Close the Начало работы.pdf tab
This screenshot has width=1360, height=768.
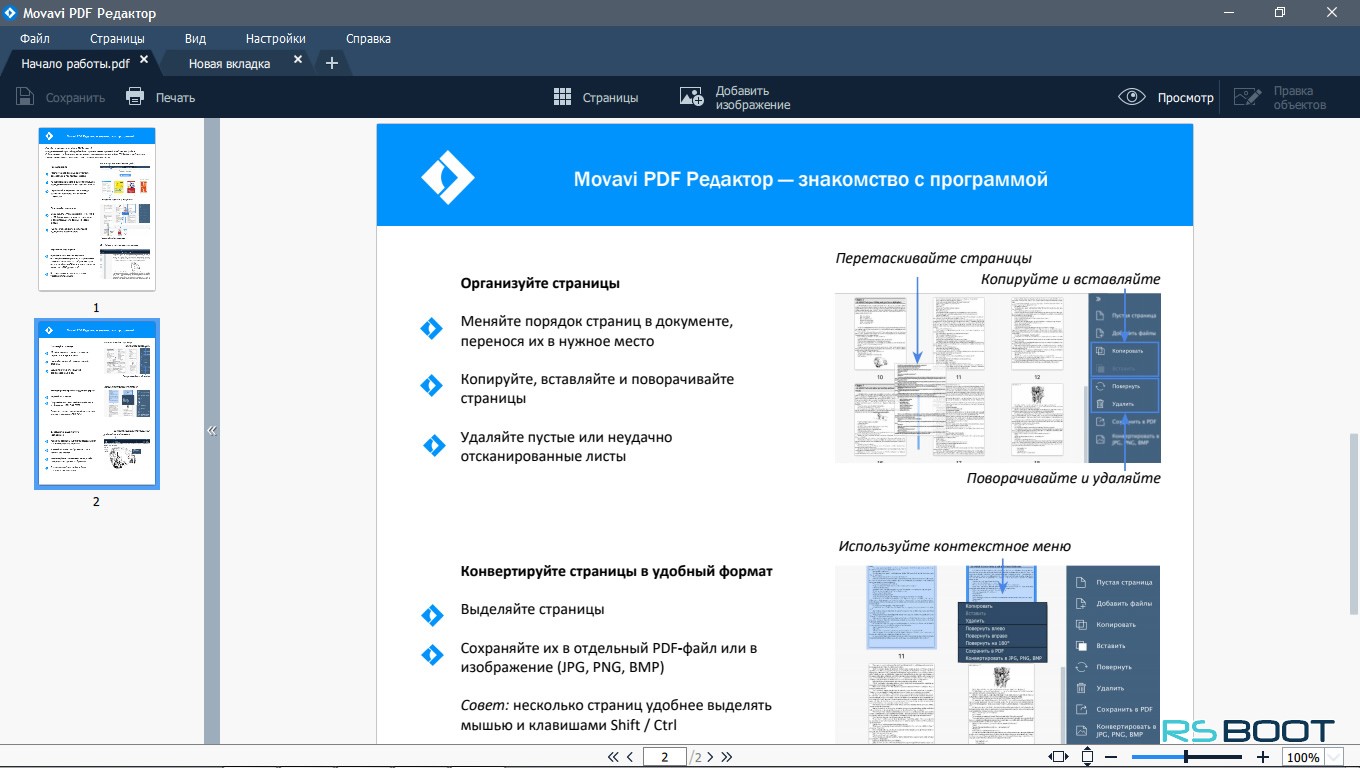(144, 61)
